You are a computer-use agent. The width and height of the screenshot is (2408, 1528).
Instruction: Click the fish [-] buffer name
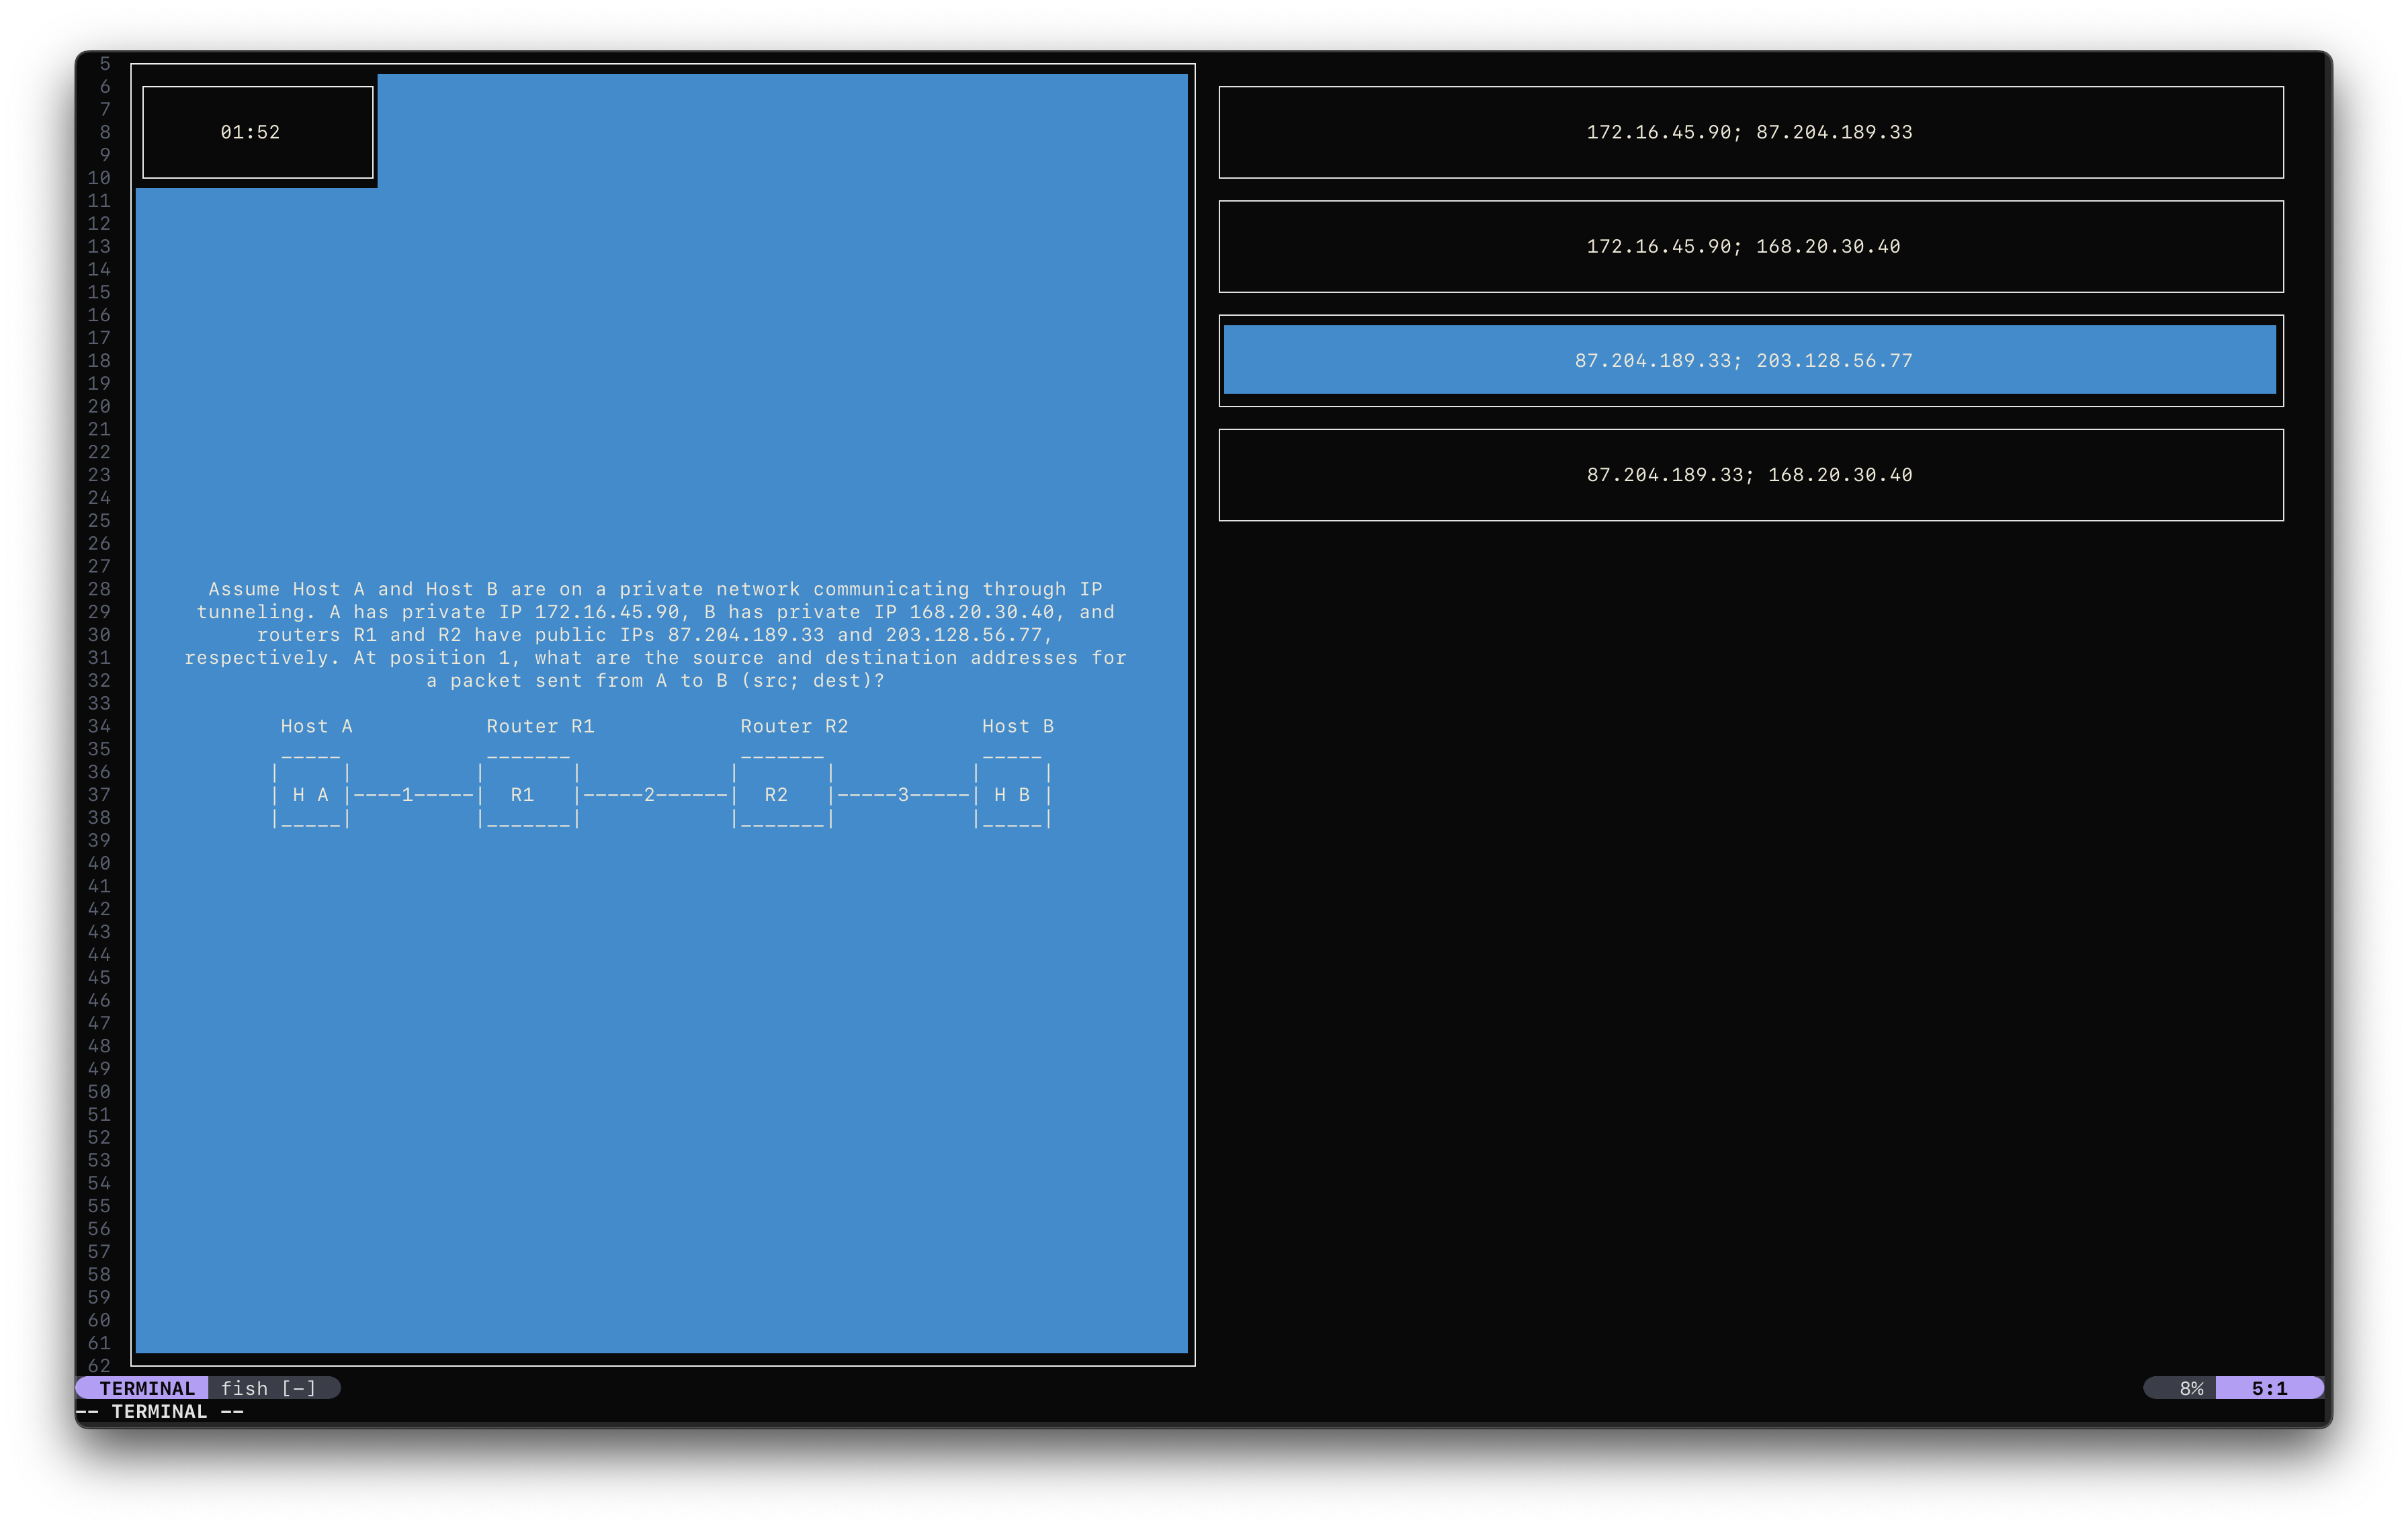click(x=268, y=1388)
